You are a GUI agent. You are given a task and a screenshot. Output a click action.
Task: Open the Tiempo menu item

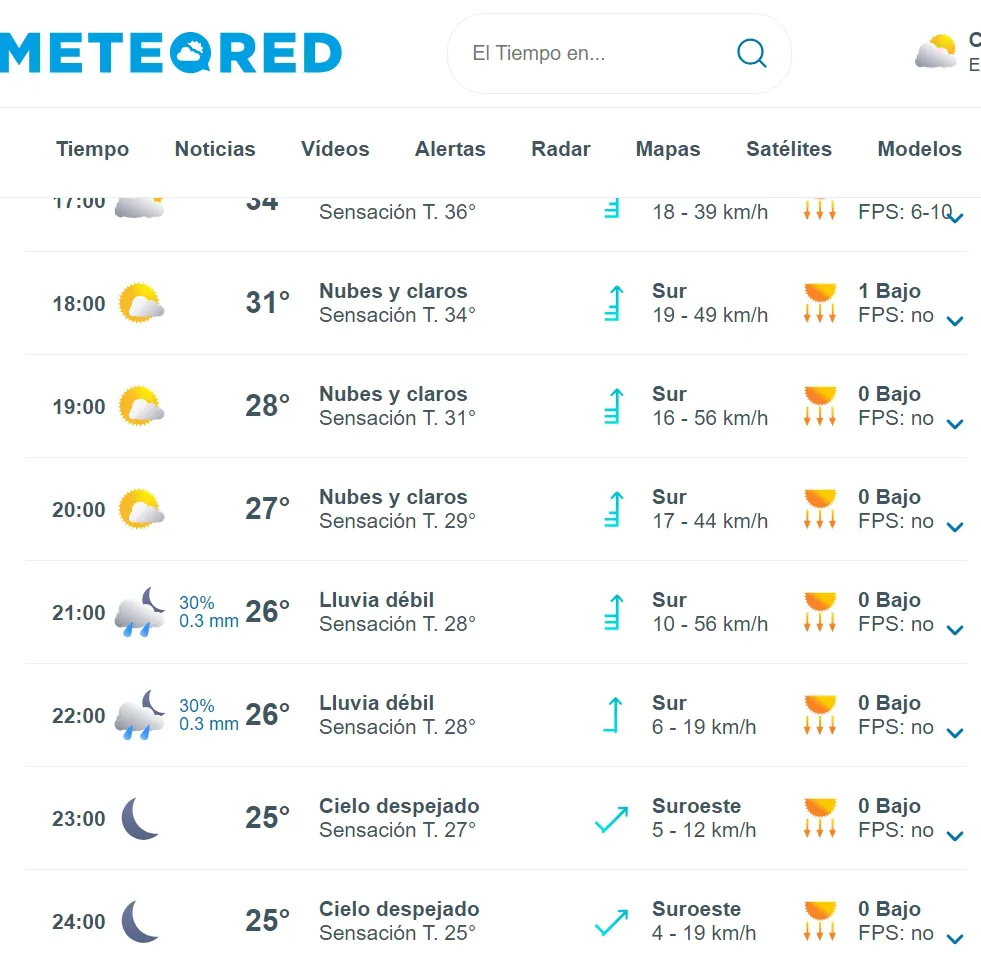pos(93,149)
